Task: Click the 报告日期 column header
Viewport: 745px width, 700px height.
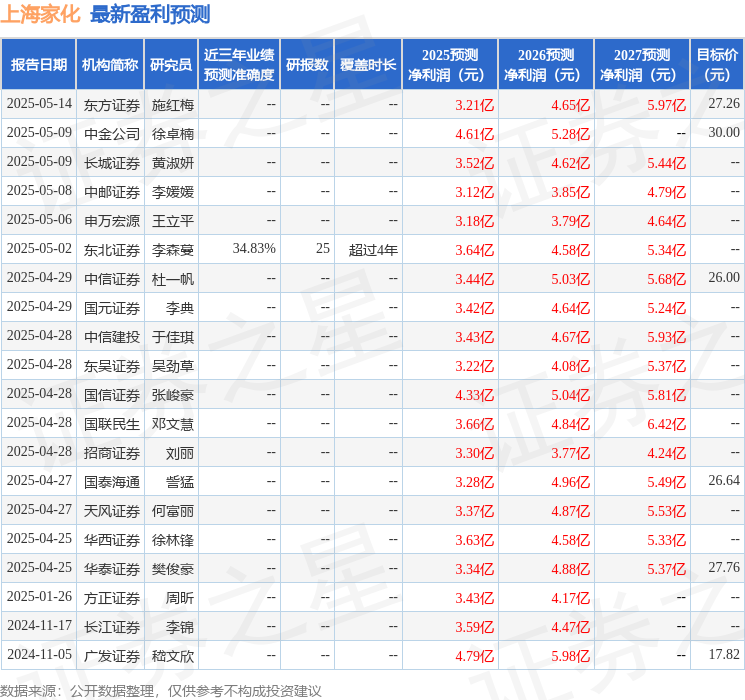Action: pos(38,65)
